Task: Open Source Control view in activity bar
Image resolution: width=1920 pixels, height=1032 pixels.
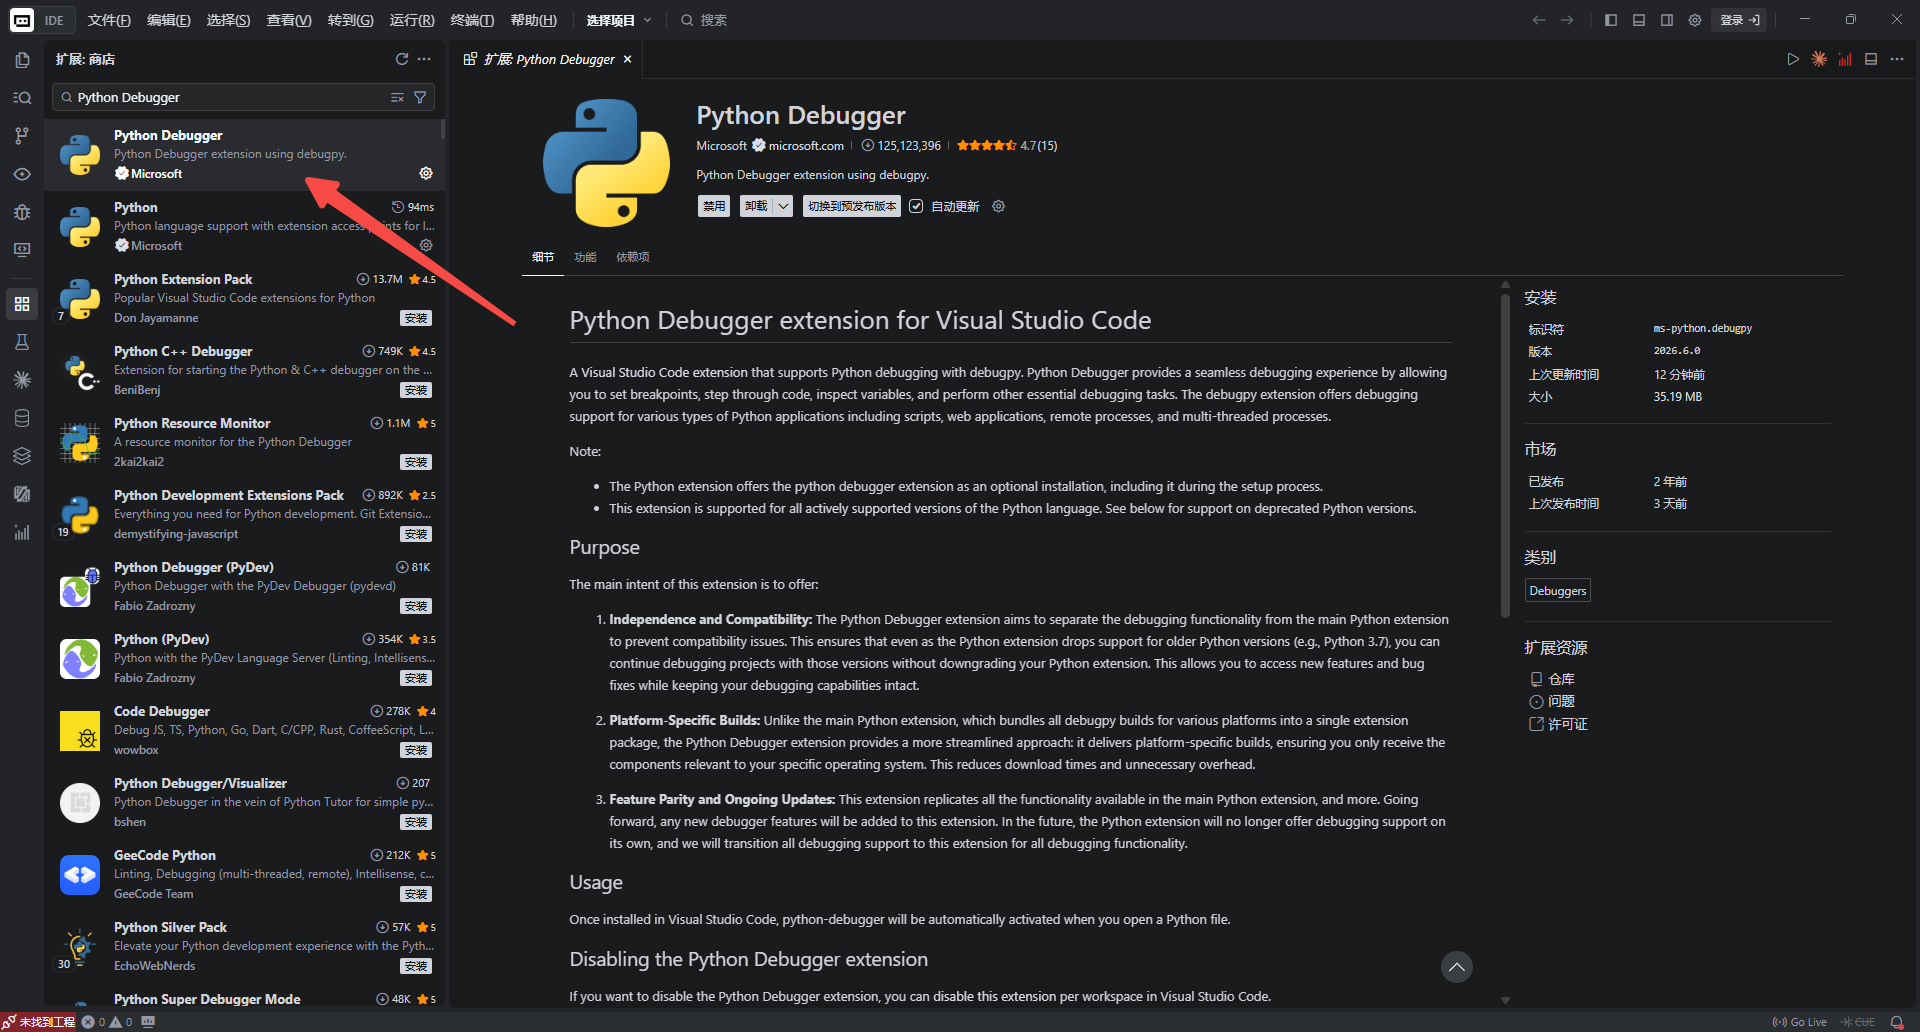Action: pyautogui.click(x=22, y=135)
